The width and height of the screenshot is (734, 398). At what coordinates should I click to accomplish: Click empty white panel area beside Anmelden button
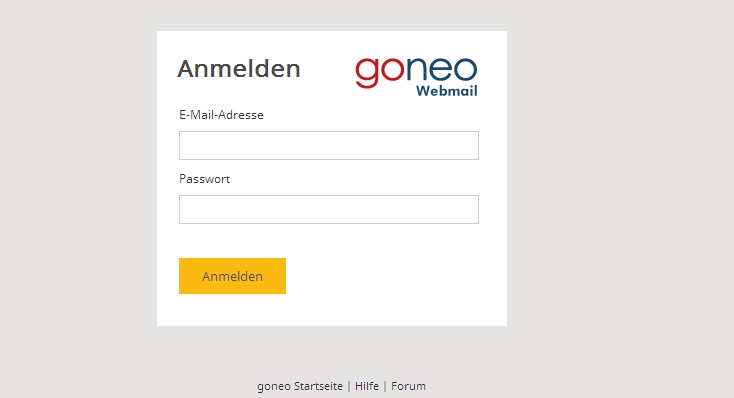click(x=393, y=276)
